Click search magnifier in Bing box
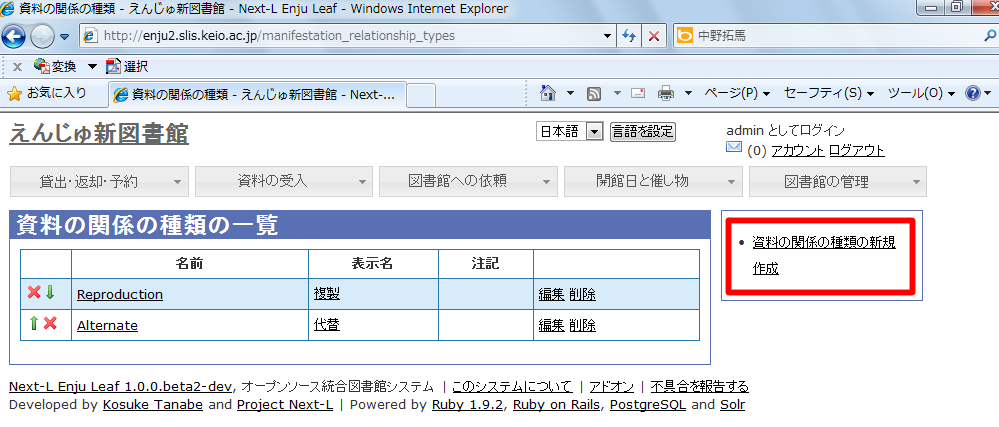The image size is (999, 427). point(990,36)
